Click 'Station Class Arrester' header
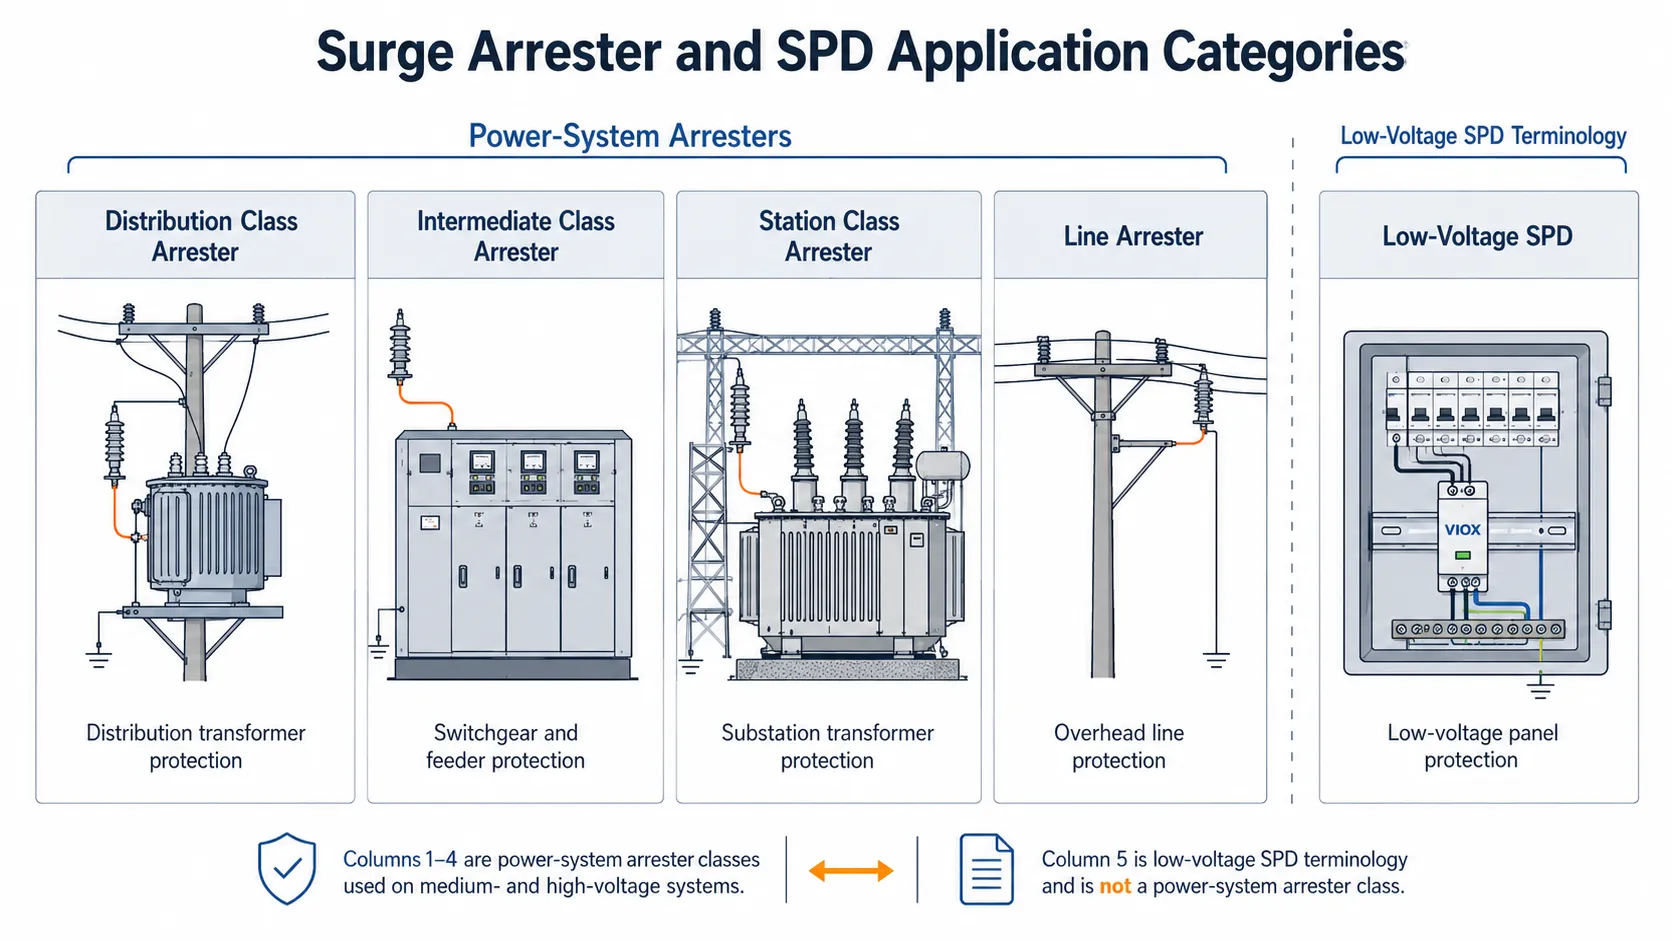Image resolution: width=1672 pixels, height=941 pixels. point(829,236)
